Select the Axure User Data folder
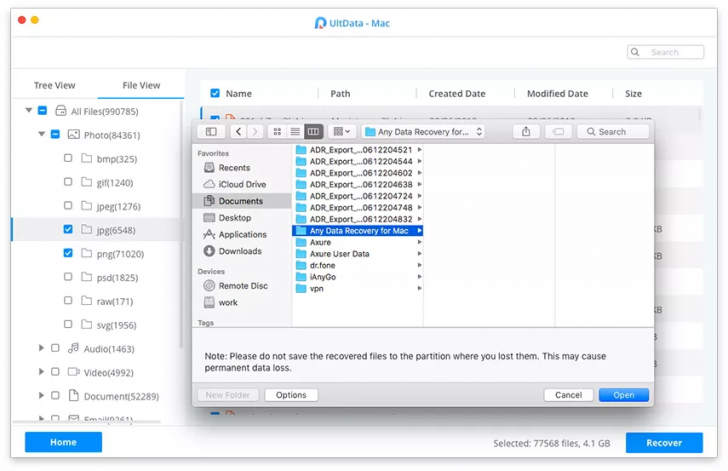 pyautogui.click(x=358, y=254)
